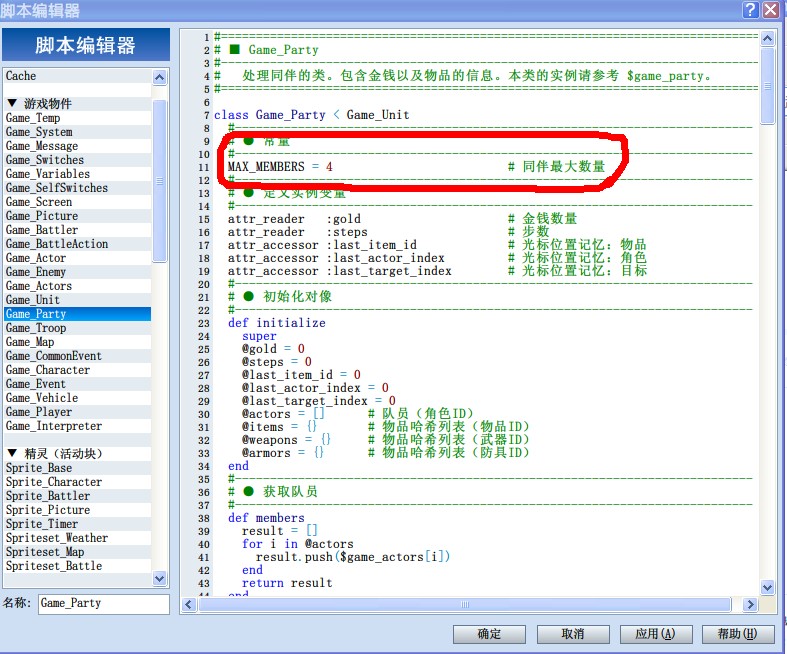Select the Game_BattleAction script
This screenshot has height=654, width=787.
[x=77, y=244]
